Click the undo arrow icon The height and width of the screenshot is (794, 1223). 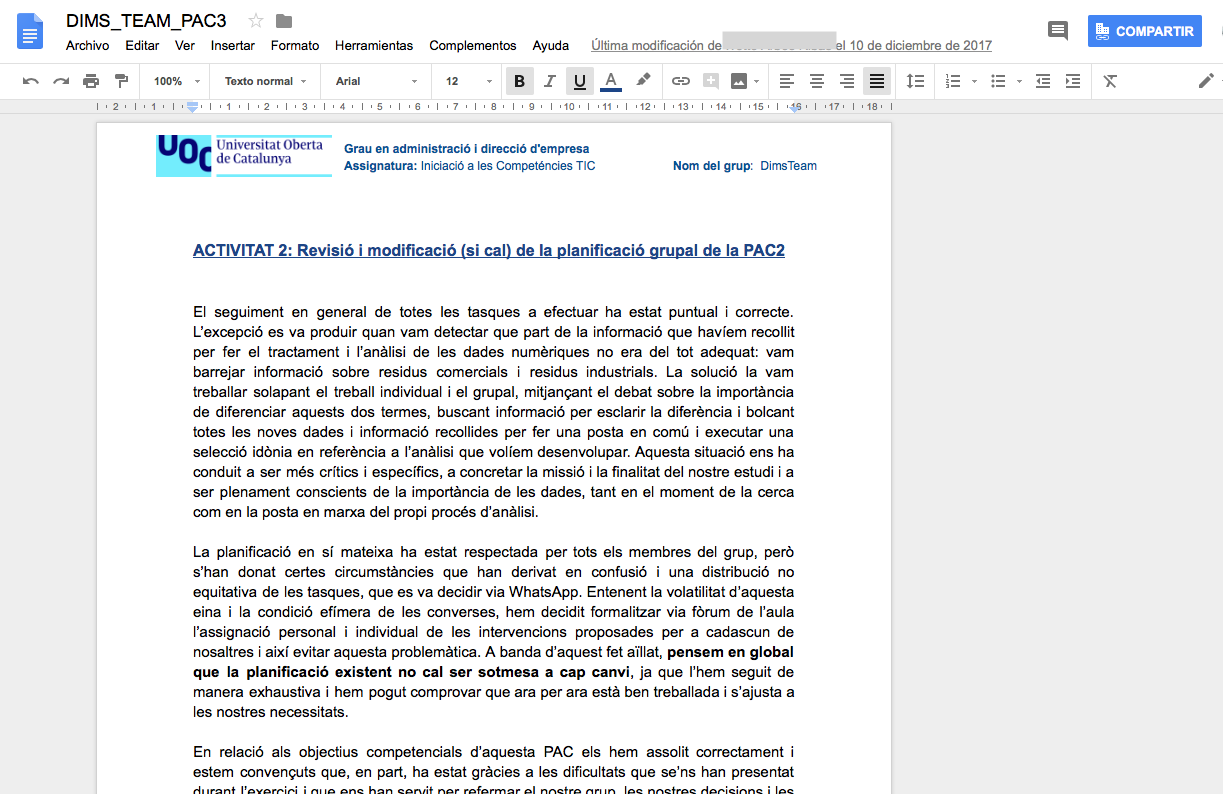31,81
